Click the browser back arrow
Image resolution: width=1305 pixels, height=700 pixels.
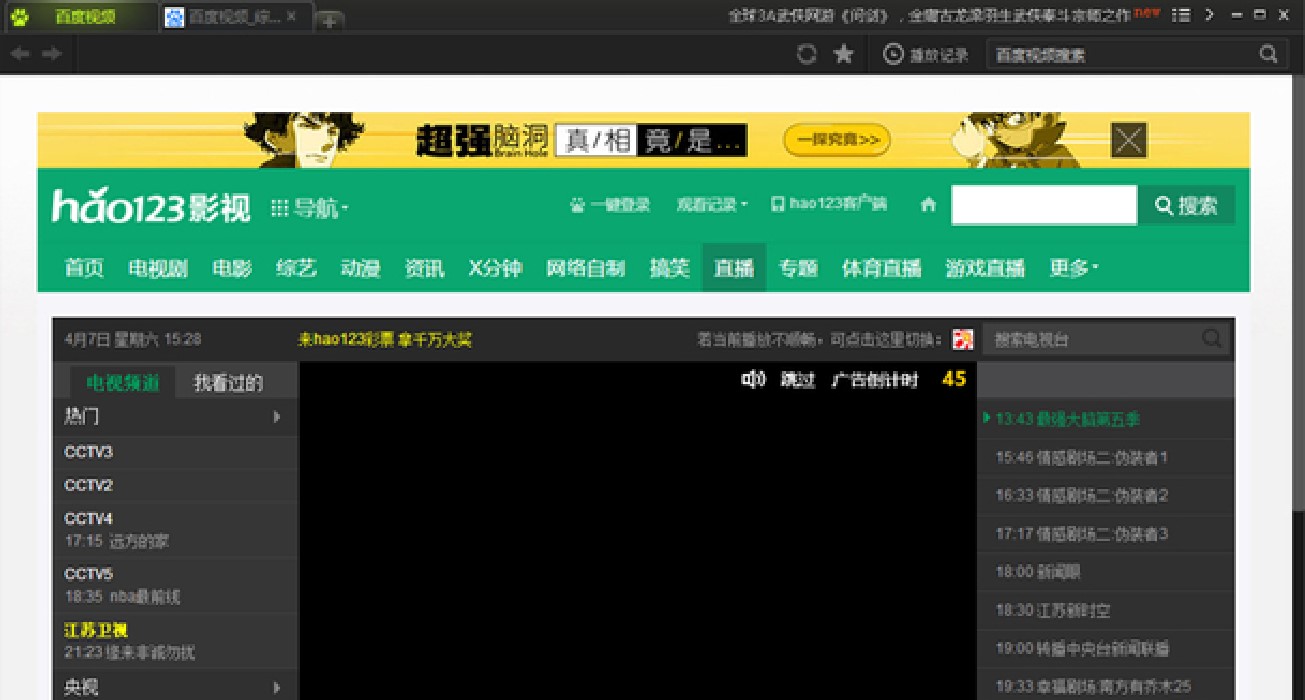(x=20, y=54)
